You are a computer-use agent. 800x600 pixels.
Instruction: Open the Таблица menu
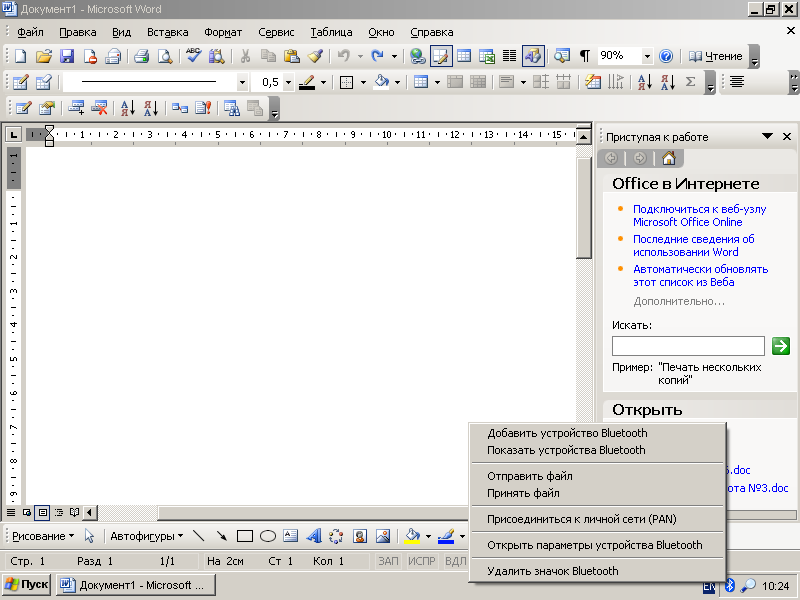point(331,32)
